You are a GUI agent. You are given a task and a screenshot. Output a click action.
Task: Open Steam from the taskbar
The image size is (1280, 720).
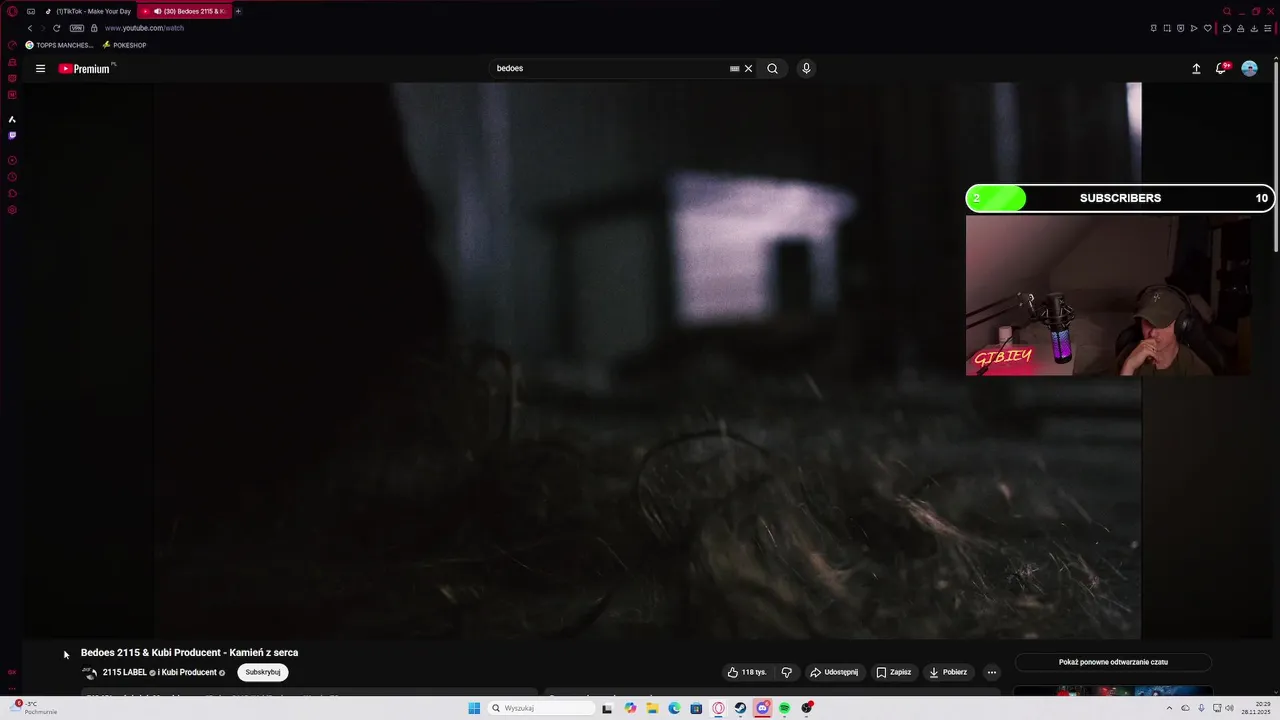pos(740,708)
